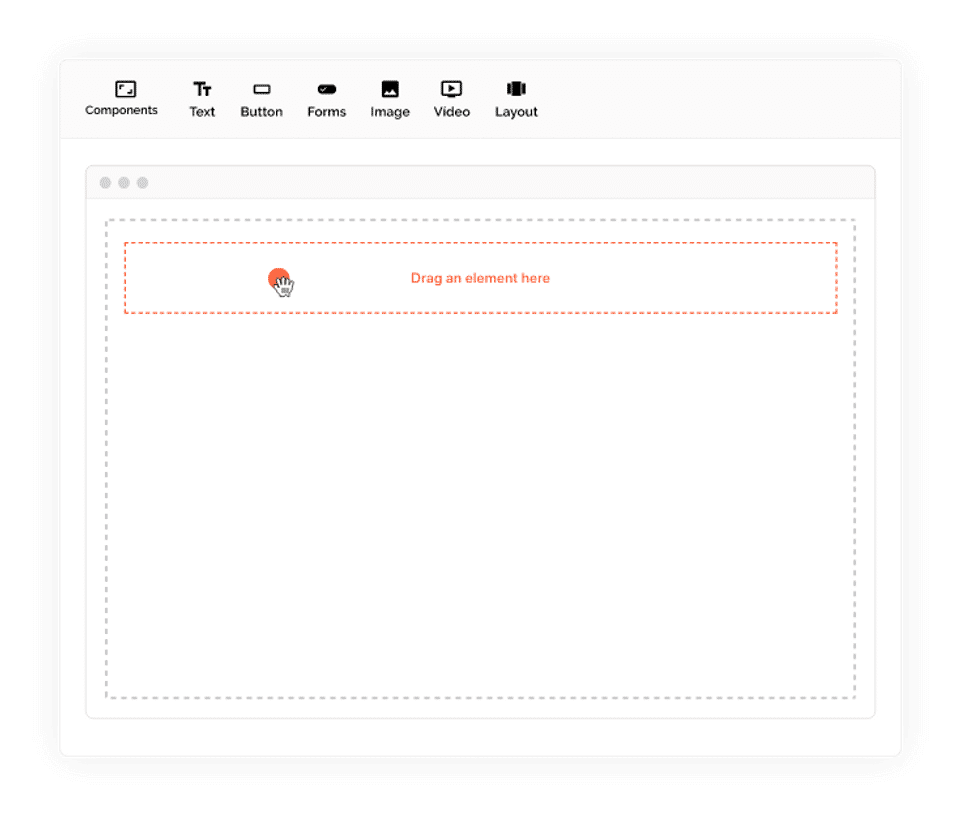Viewport: 960px width, 815px height.
Task: Click the Video label in toolbar
Action: click(x=452, y=111)
